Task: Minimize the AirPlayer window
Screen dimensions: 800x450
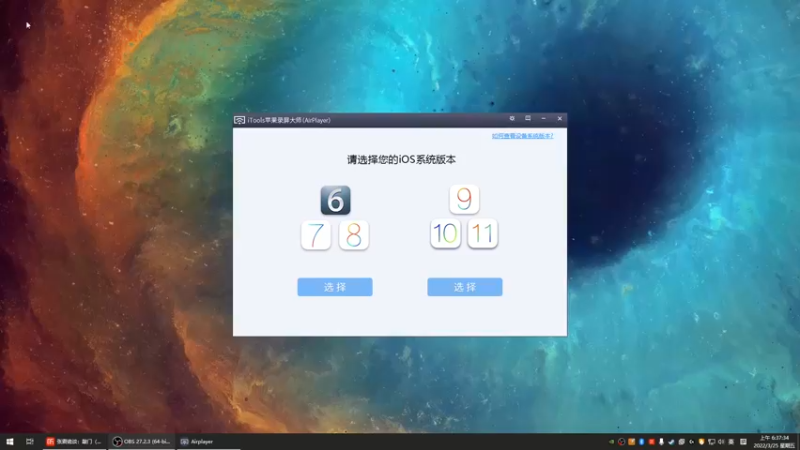Action: pyautogui.click(x=543, y=118)
